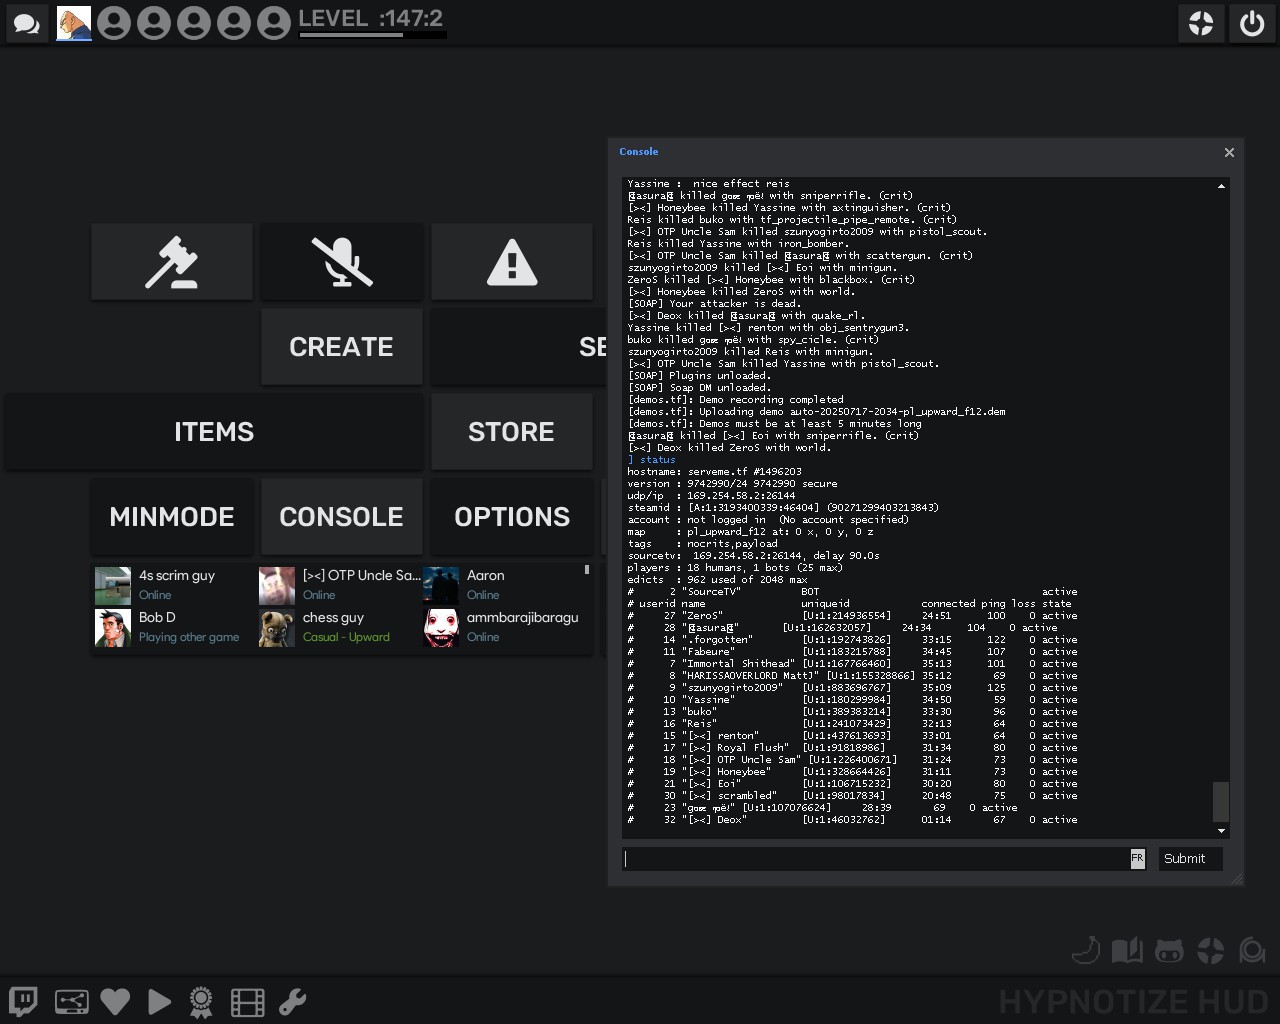
Task: Open the achievements ribbon medal icon
Action: (x=201, y=1001)
